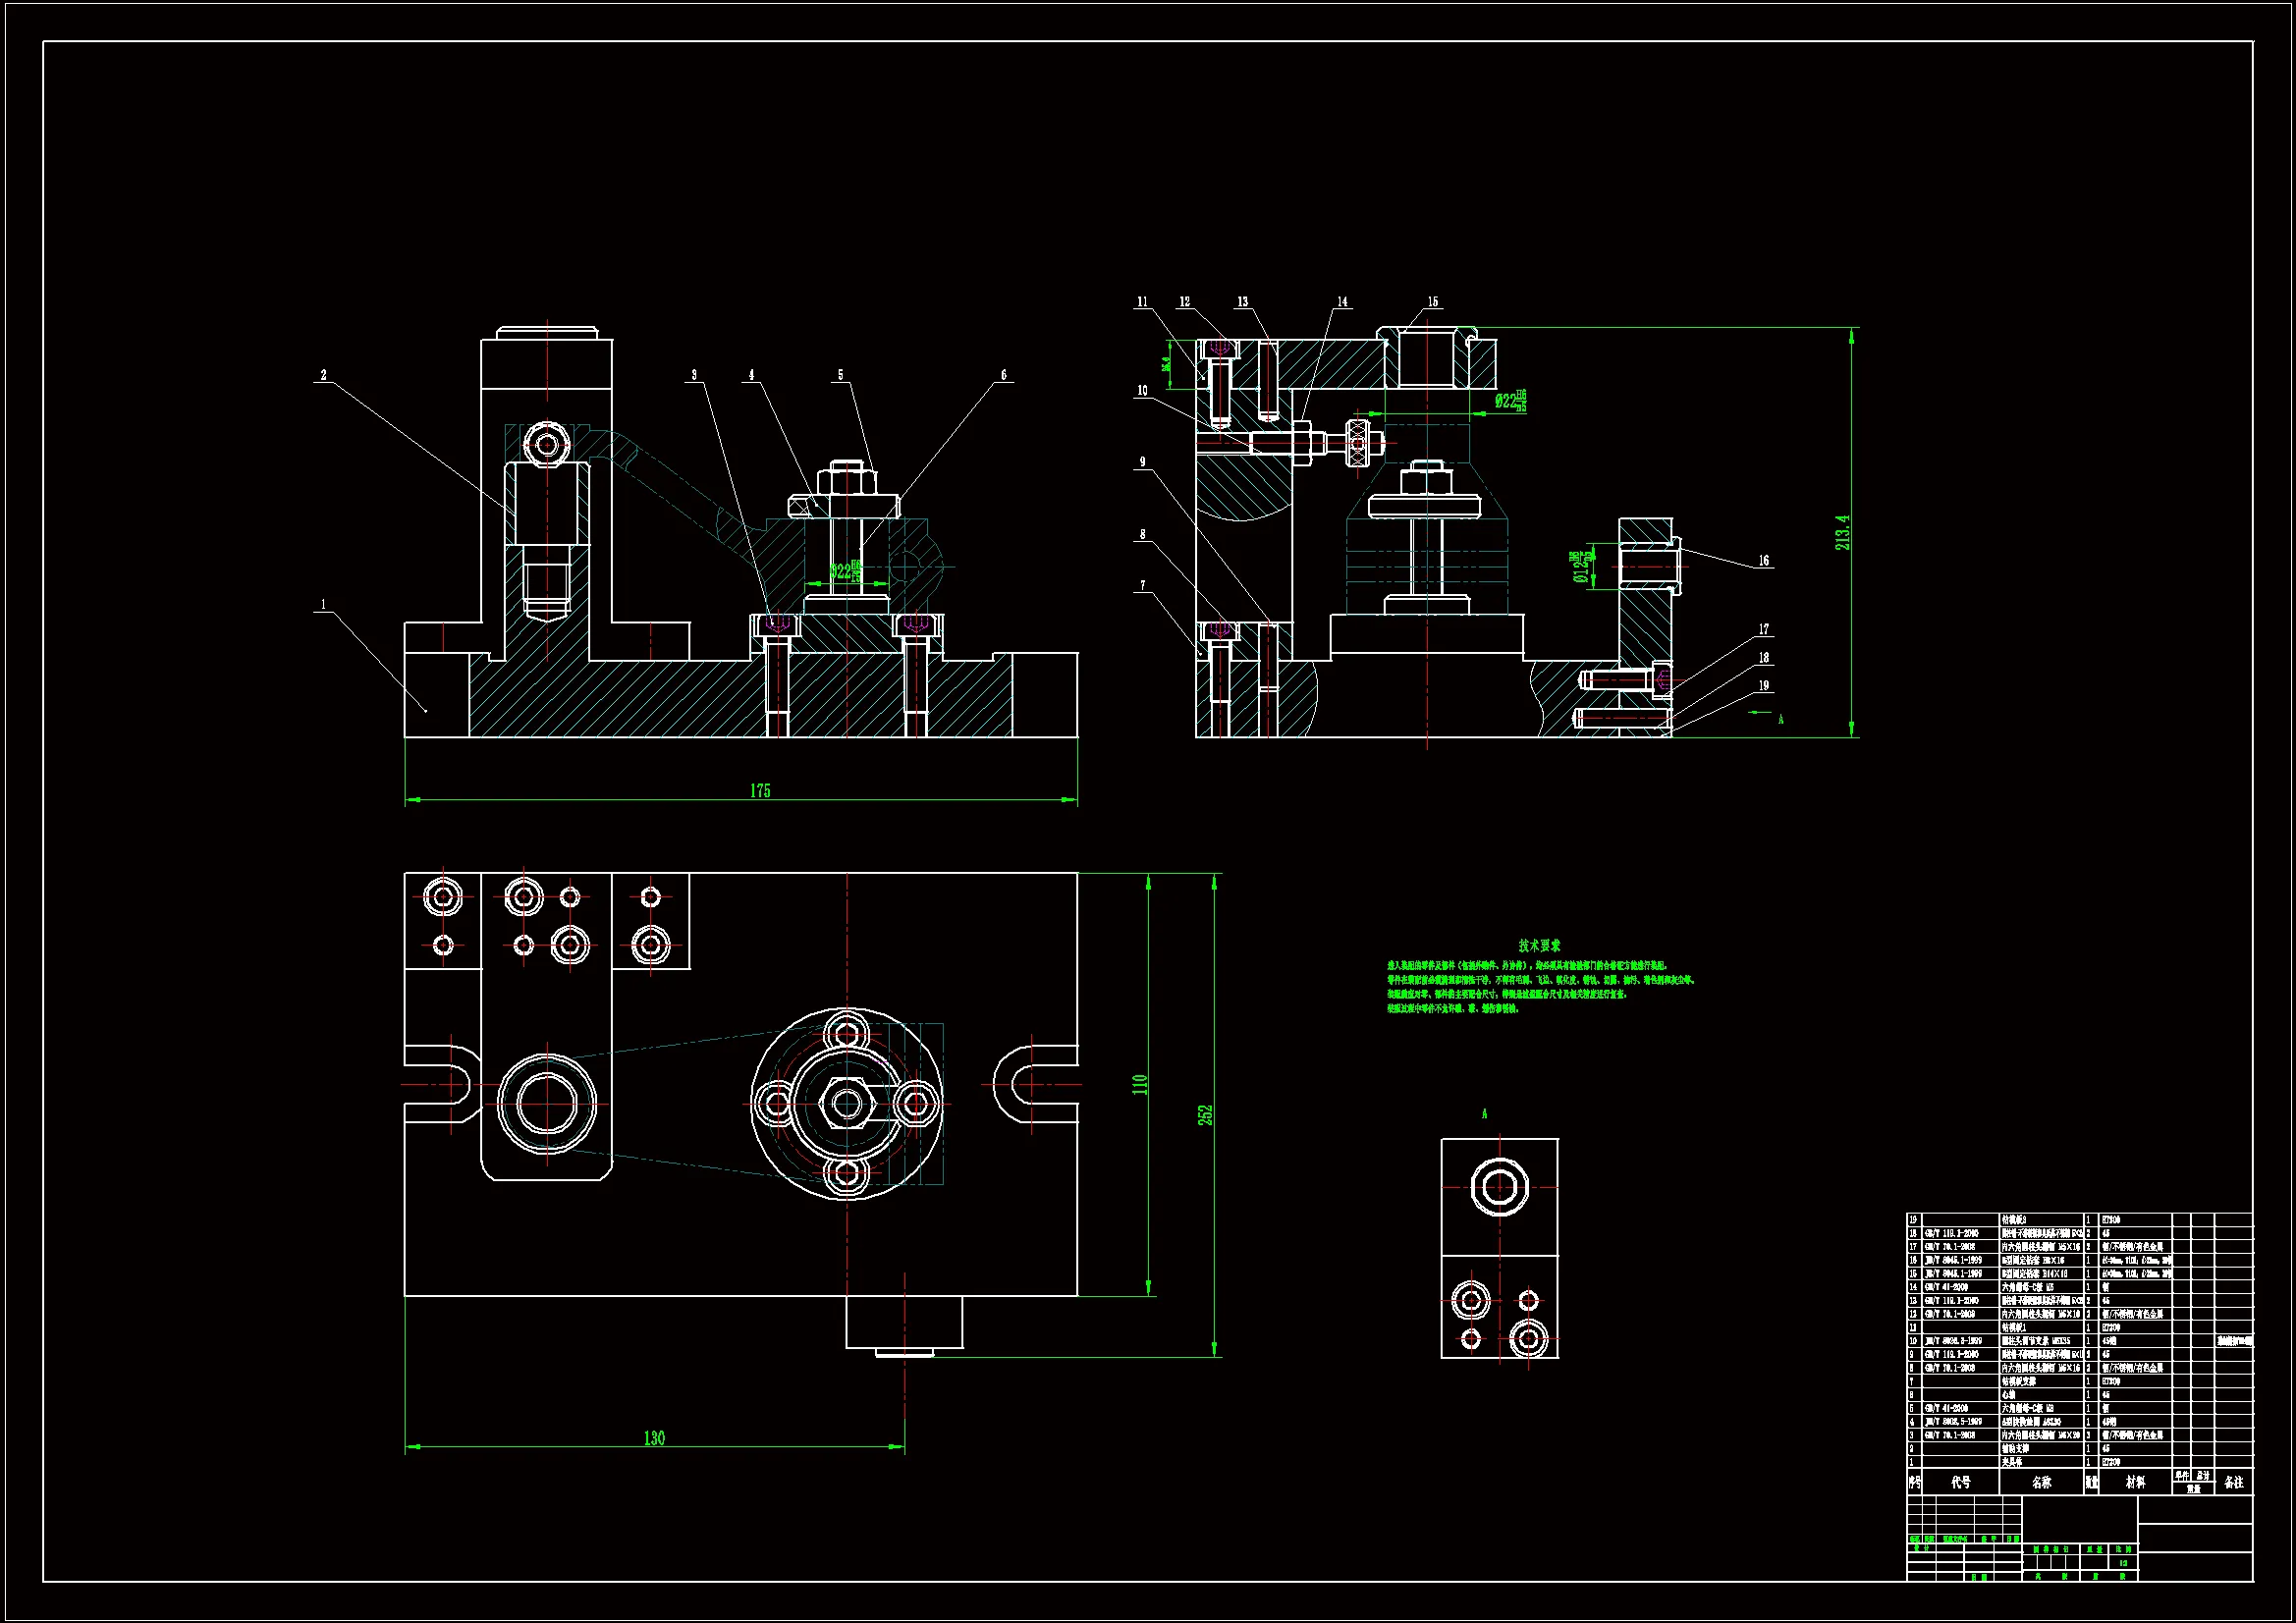Click the 110 vertical dimension in plan view
This screenshot has height=1623, width=2296.
click(1139, 1085)
